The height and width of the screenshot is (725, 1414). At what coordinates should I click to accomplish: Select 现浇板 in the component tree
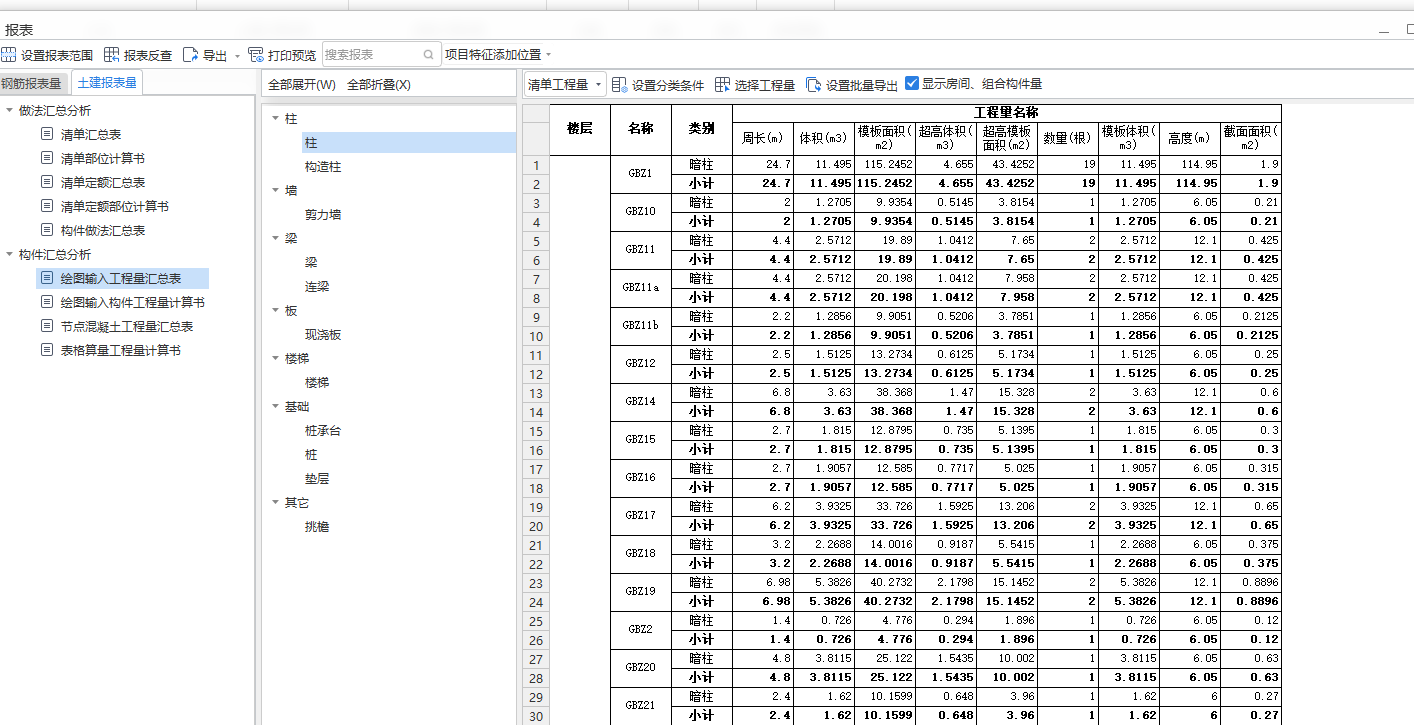point(323,334)
